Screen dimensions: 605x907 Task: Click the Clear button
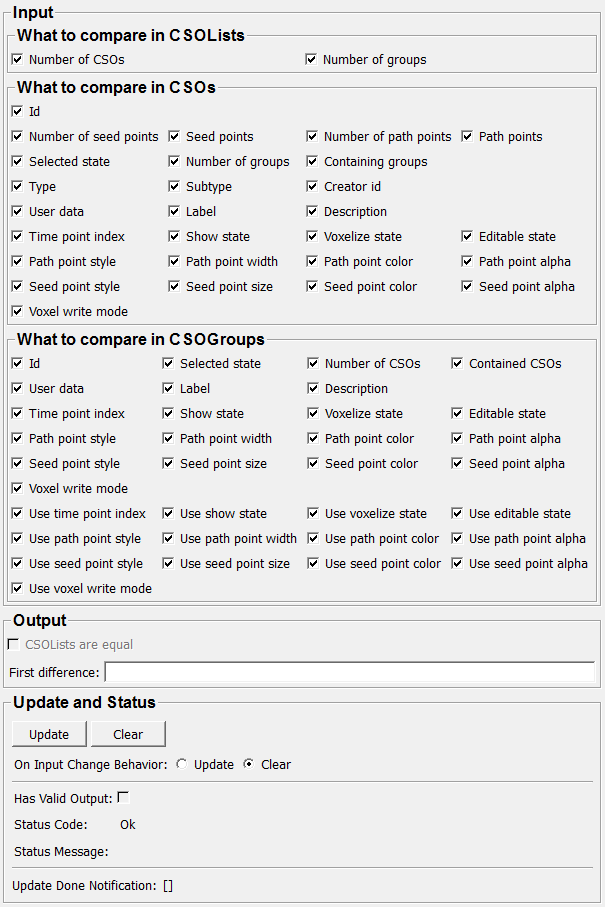(128, 734)
